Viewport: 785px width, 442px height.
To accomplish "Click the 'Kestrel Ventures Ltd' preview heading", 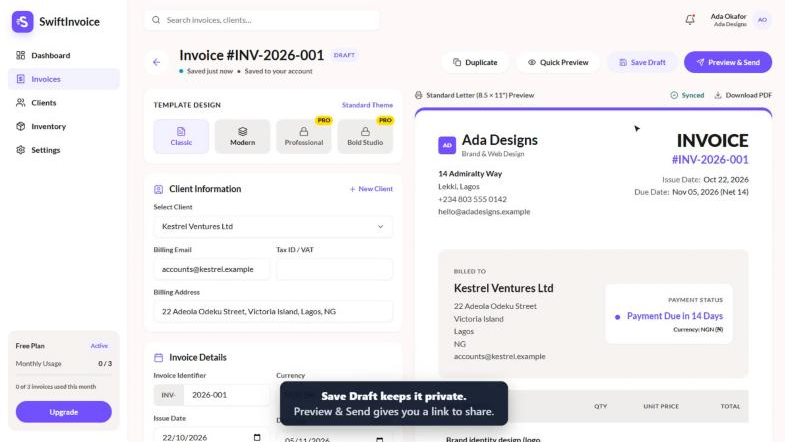I will (504, 288).
